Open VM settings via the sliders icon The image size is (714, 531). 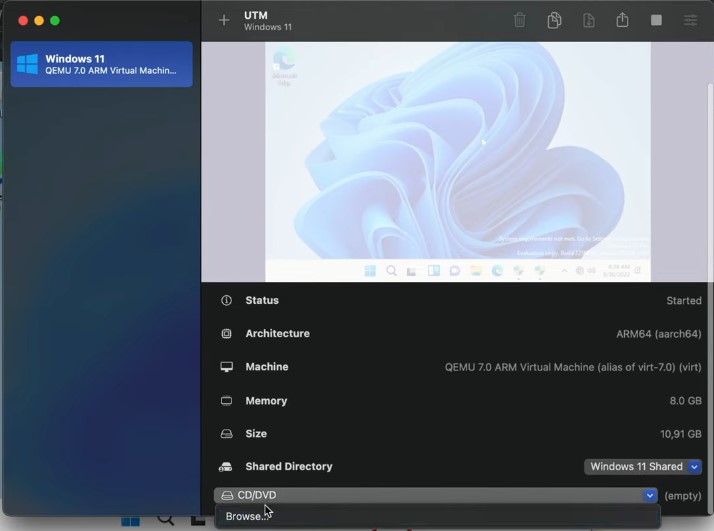pos(690,20)
